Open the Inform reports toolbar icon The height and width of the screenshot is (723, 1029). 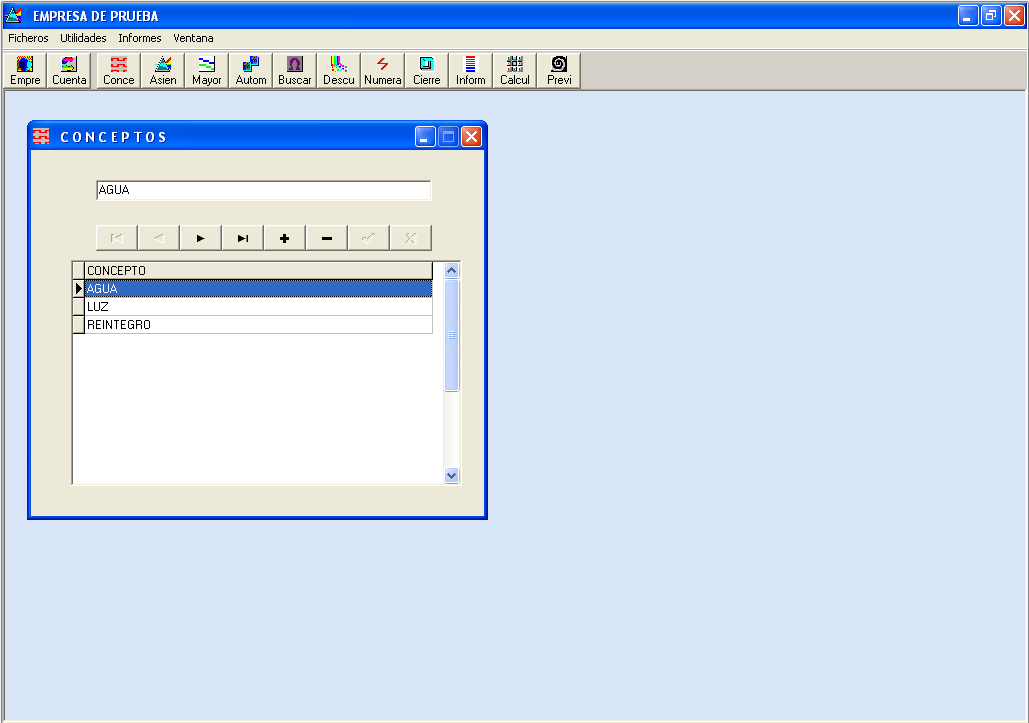[471, 71]
